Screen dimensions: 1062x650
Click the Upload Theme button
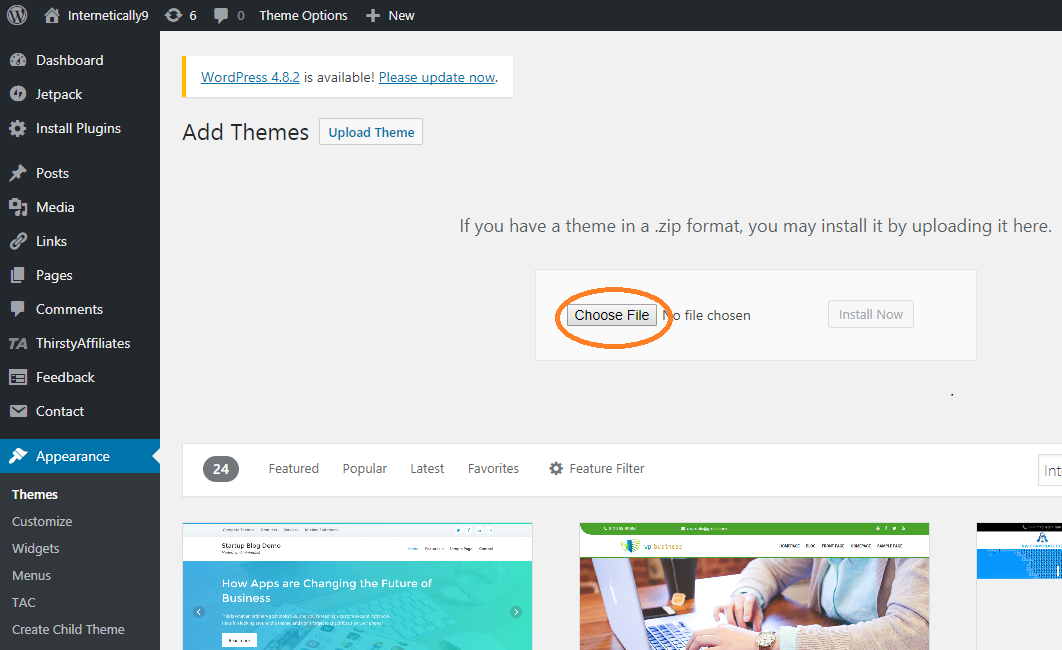pyautogui.click(x=371, y=132)
